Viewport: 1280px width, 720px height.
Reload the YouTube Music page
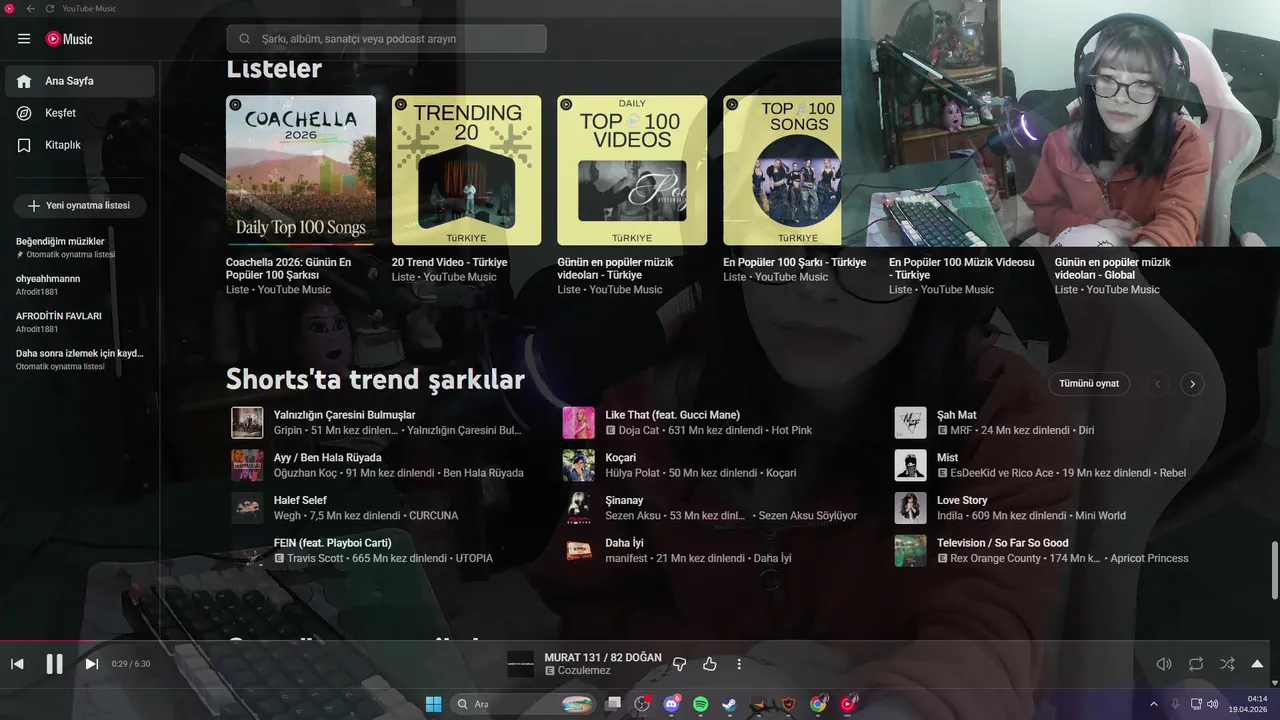coord(50,8)
